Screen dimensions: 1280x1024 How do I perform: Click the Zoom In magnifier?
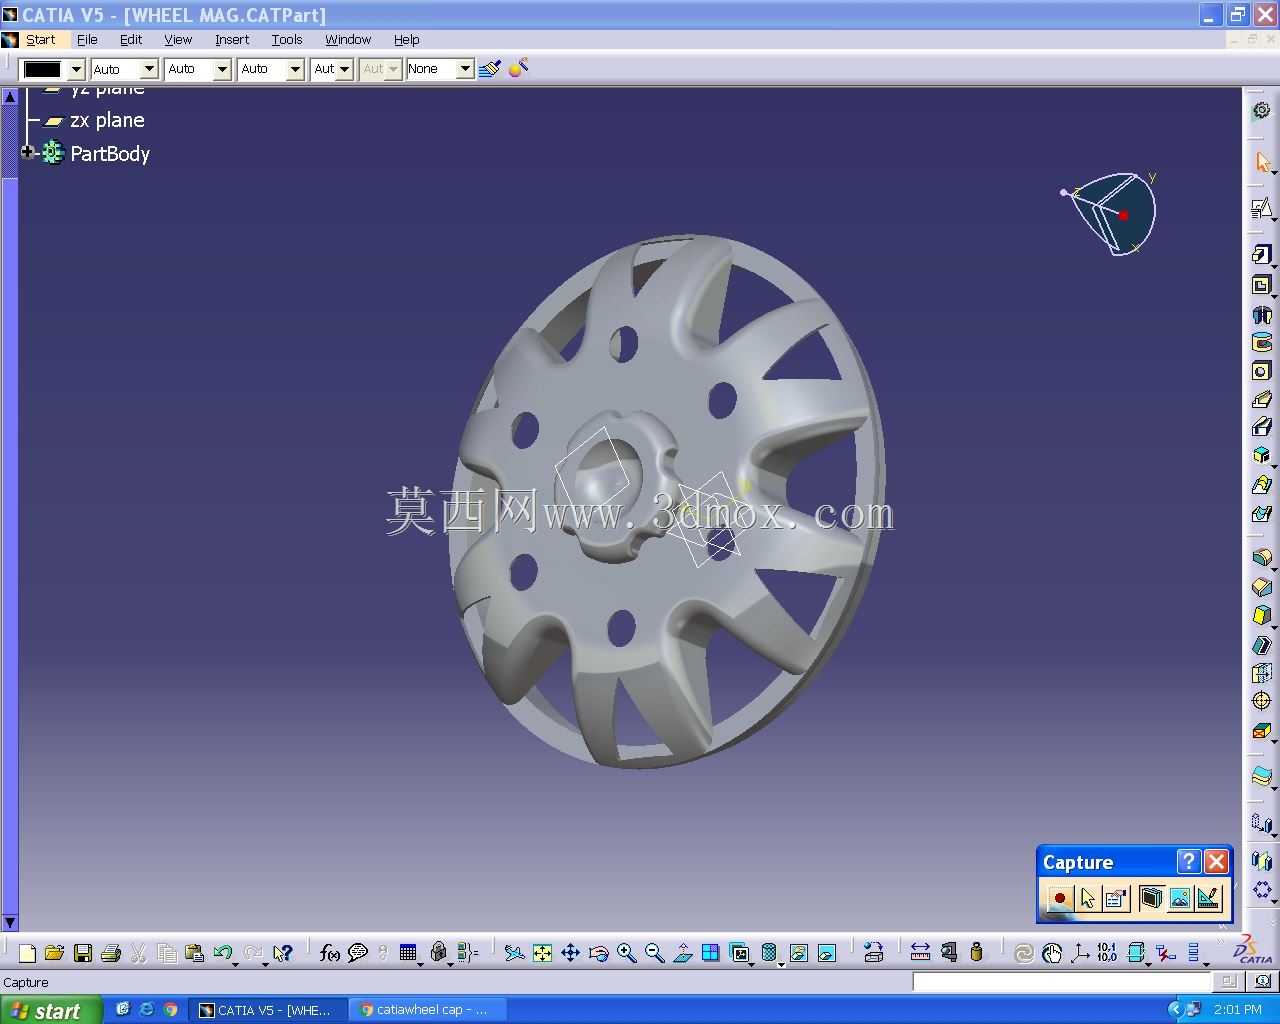coord(627,953)
